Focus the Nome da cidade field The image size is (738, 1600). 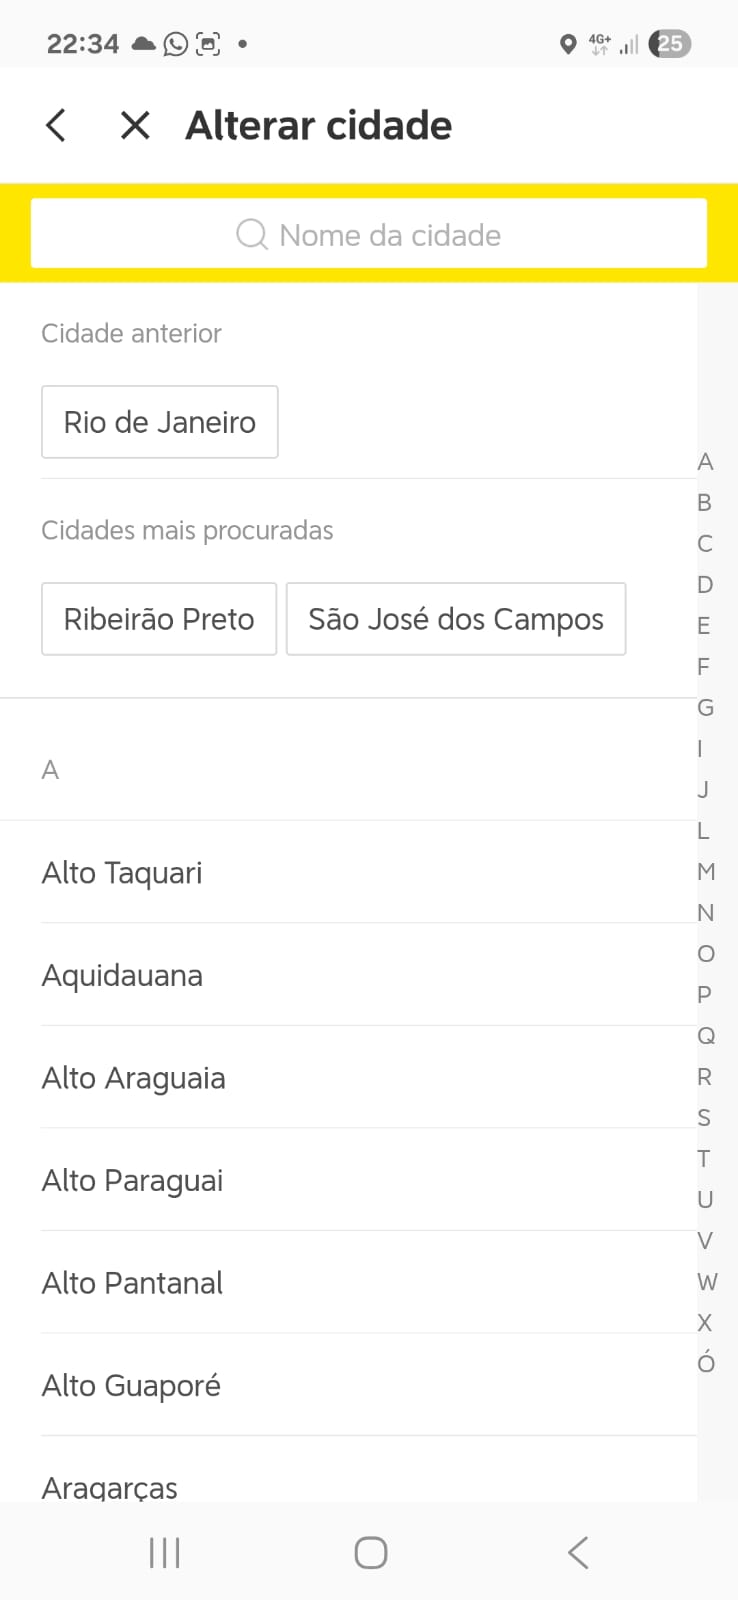tap(390, 235)
